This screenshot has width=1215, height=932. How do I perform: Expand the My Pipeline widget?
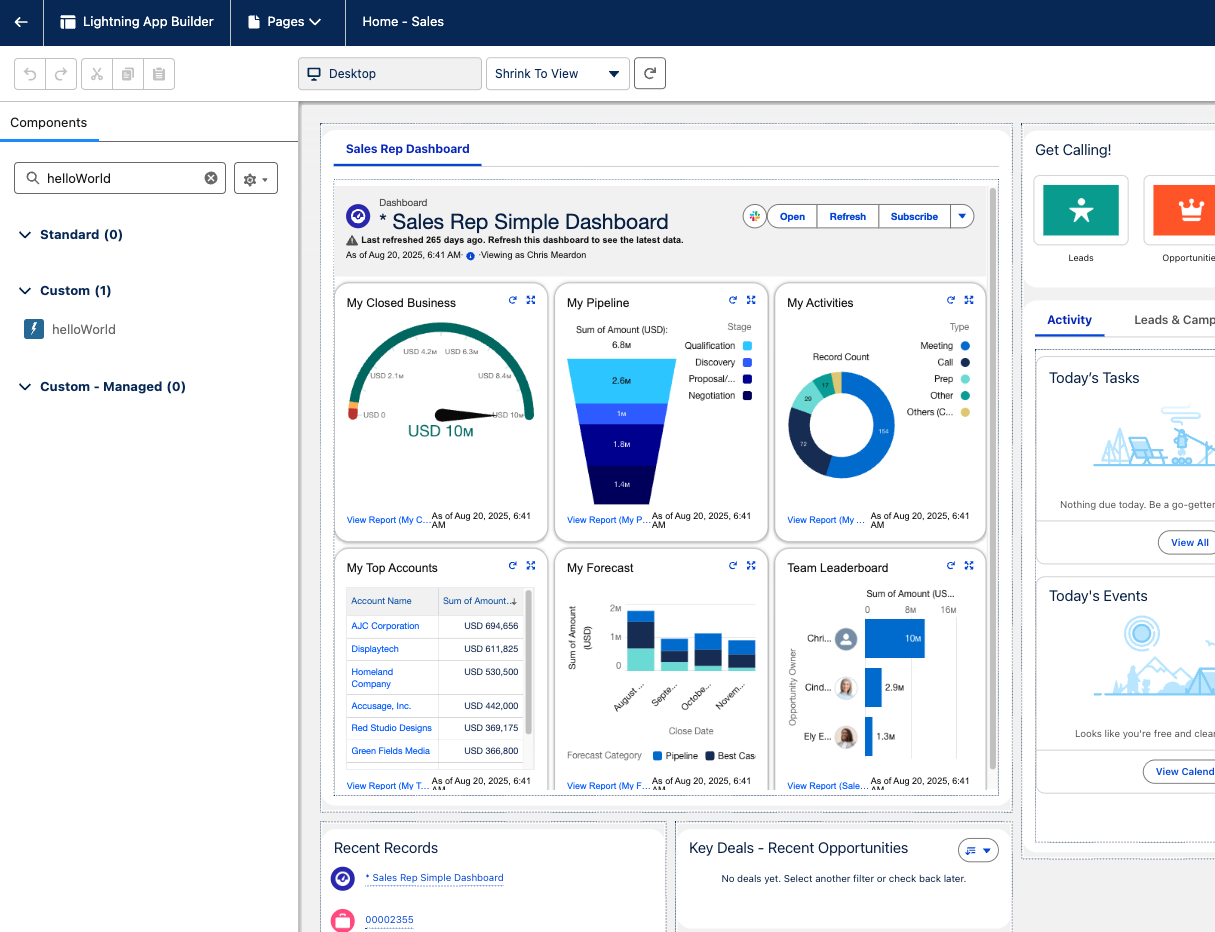pos(751,300)
